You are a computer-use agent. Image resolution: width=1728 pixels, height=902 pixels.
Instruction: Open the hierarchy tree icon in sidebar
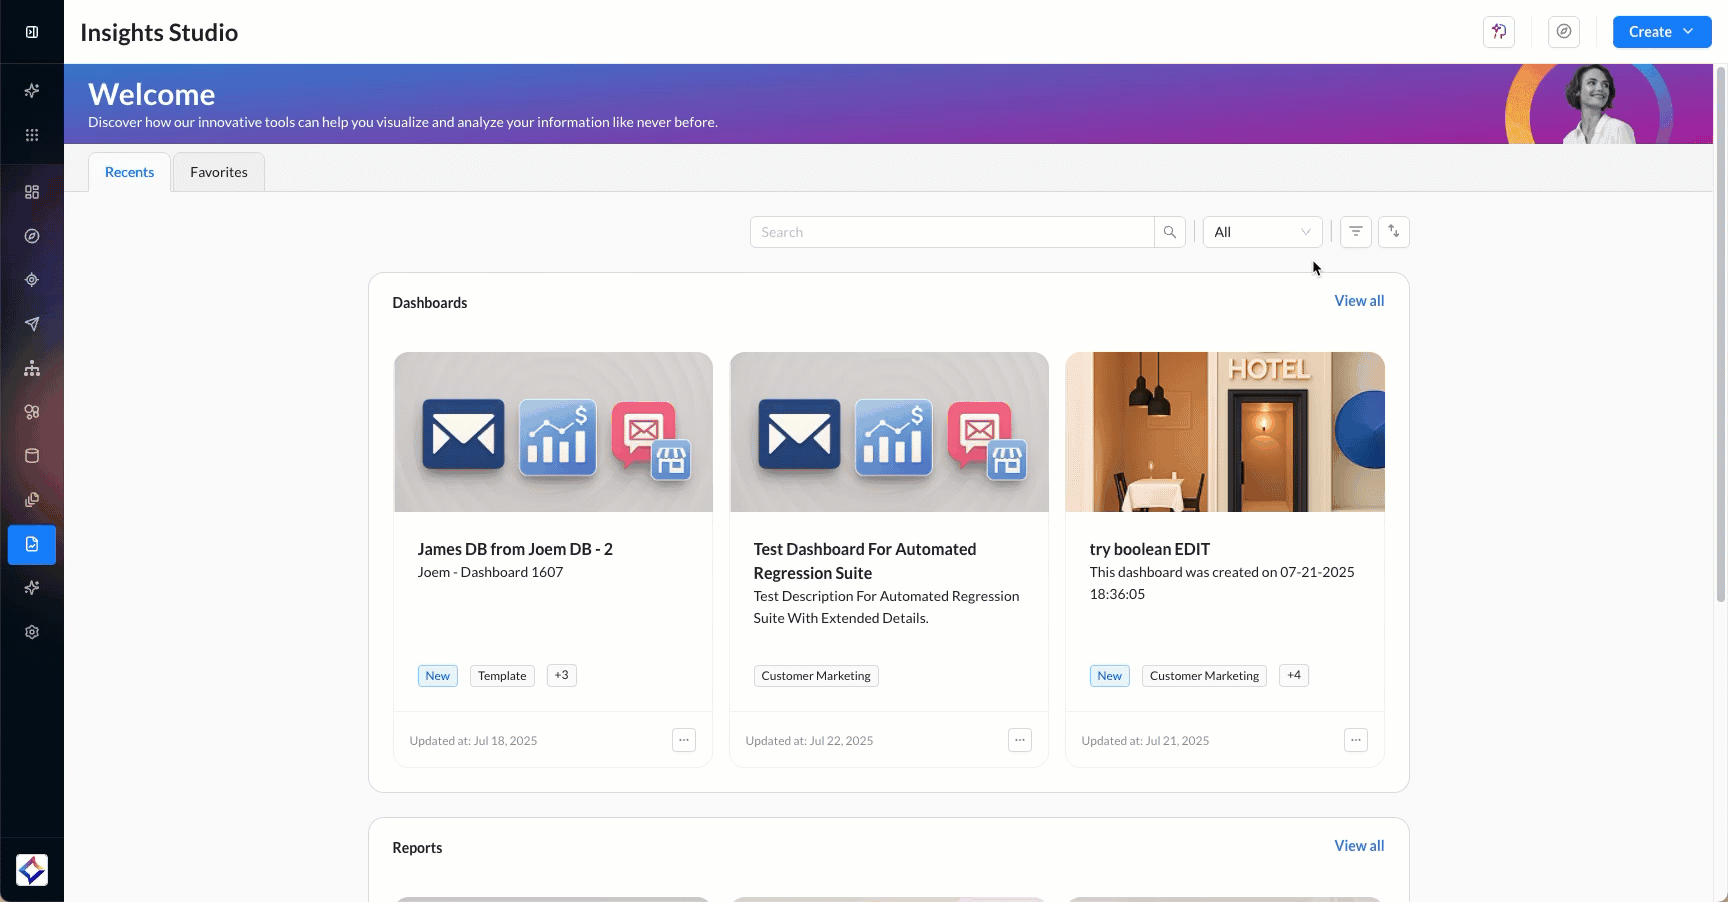[x=32, y=368]
